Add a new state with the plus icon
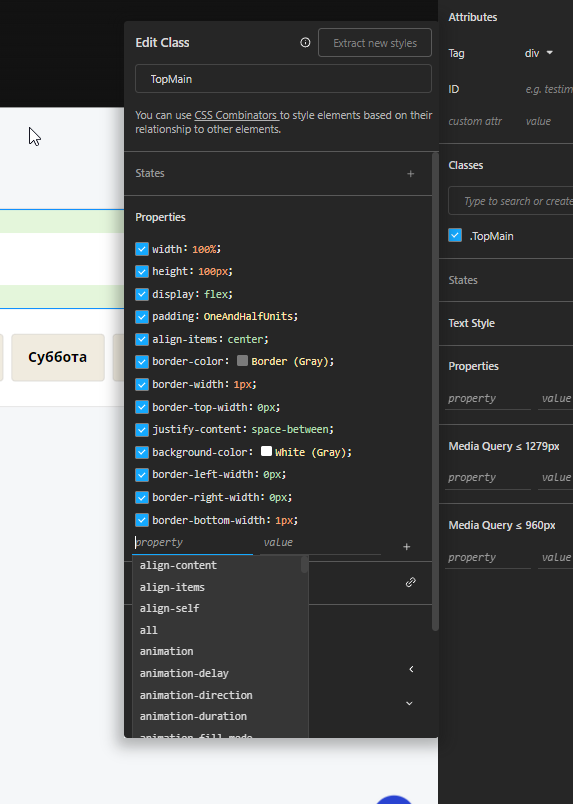The height and width of the screenshot is (804, 573). point(410,174)
